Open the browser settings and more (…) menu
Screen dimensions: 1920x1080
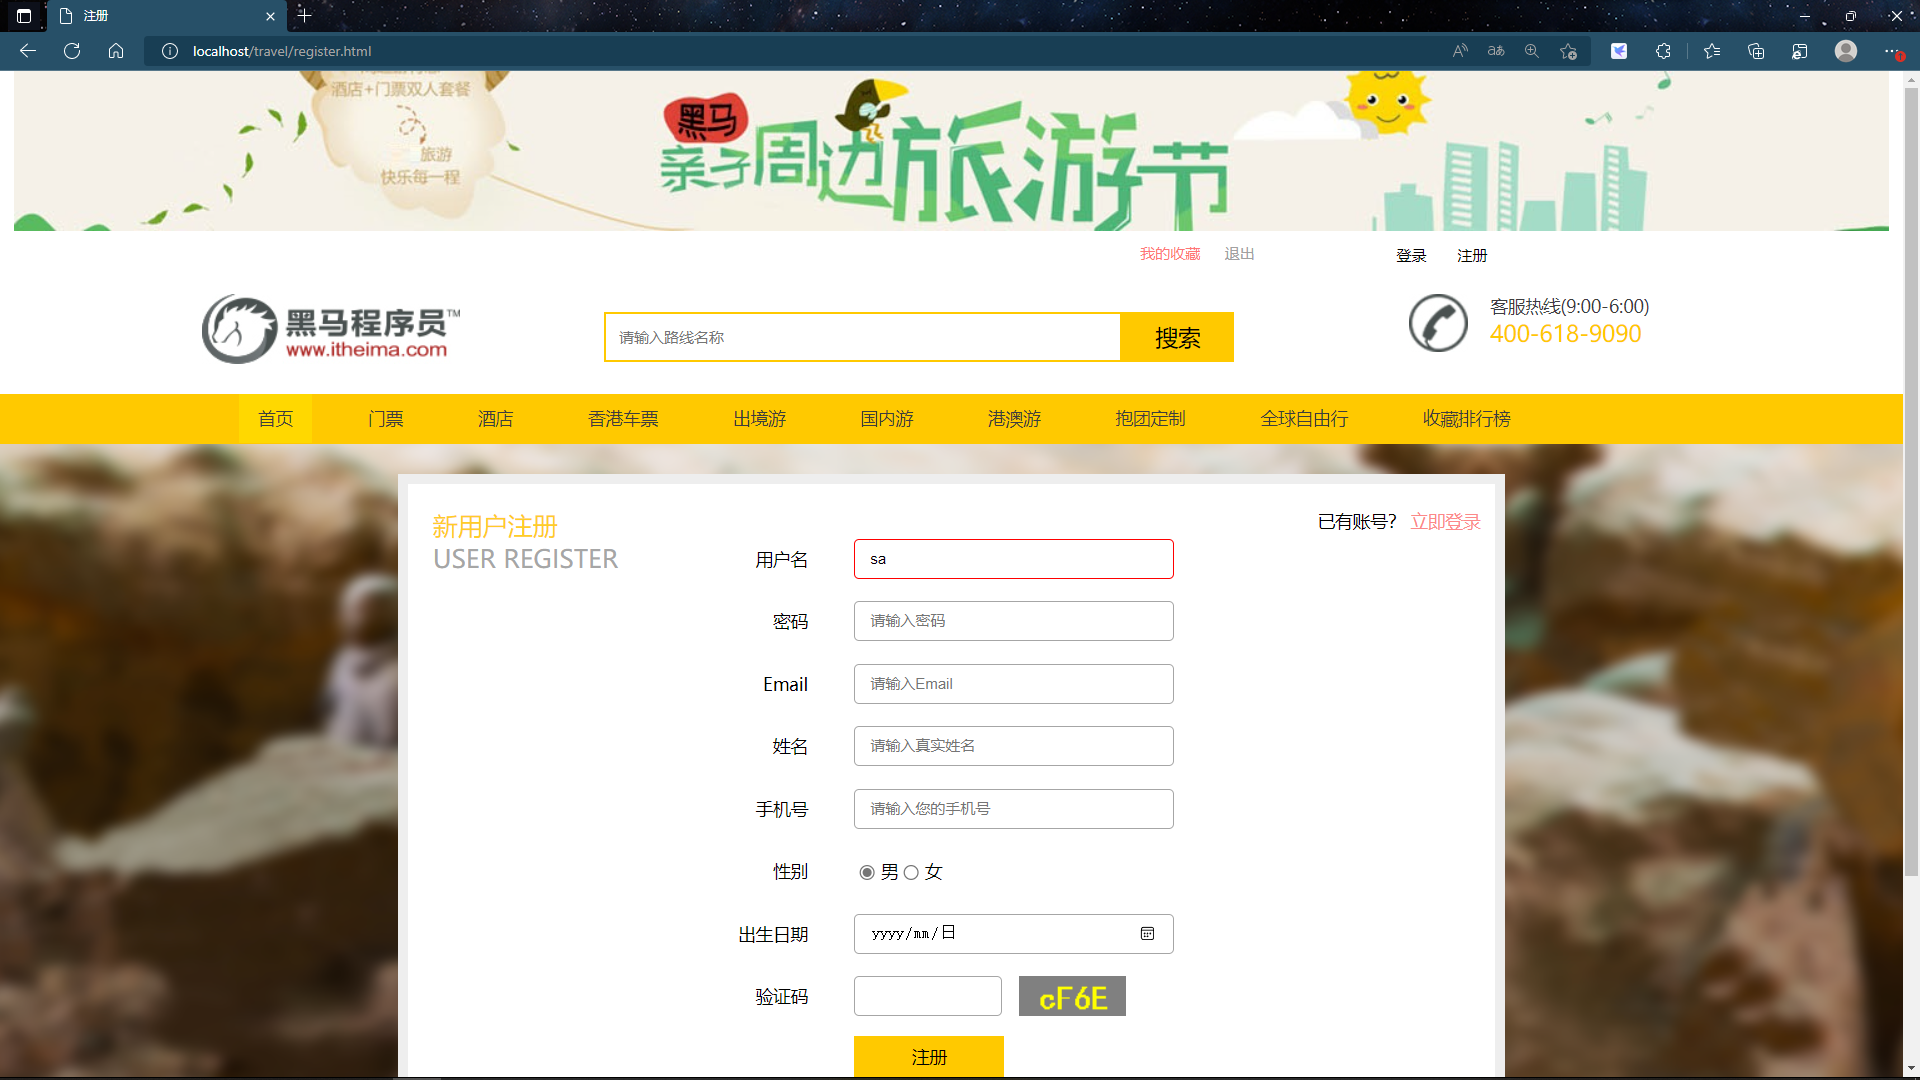point(1890,51)
